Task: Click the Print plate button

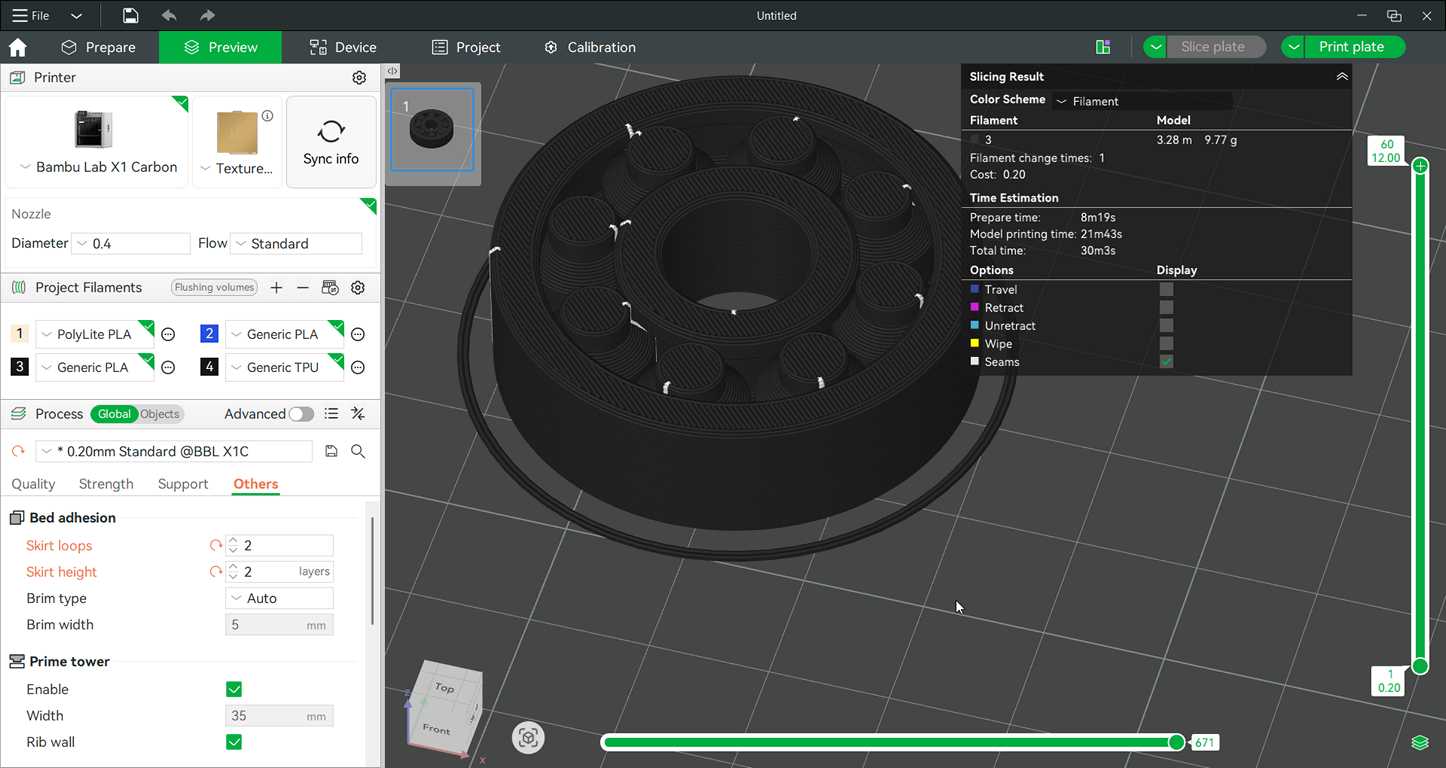Action: point(1355,47)
